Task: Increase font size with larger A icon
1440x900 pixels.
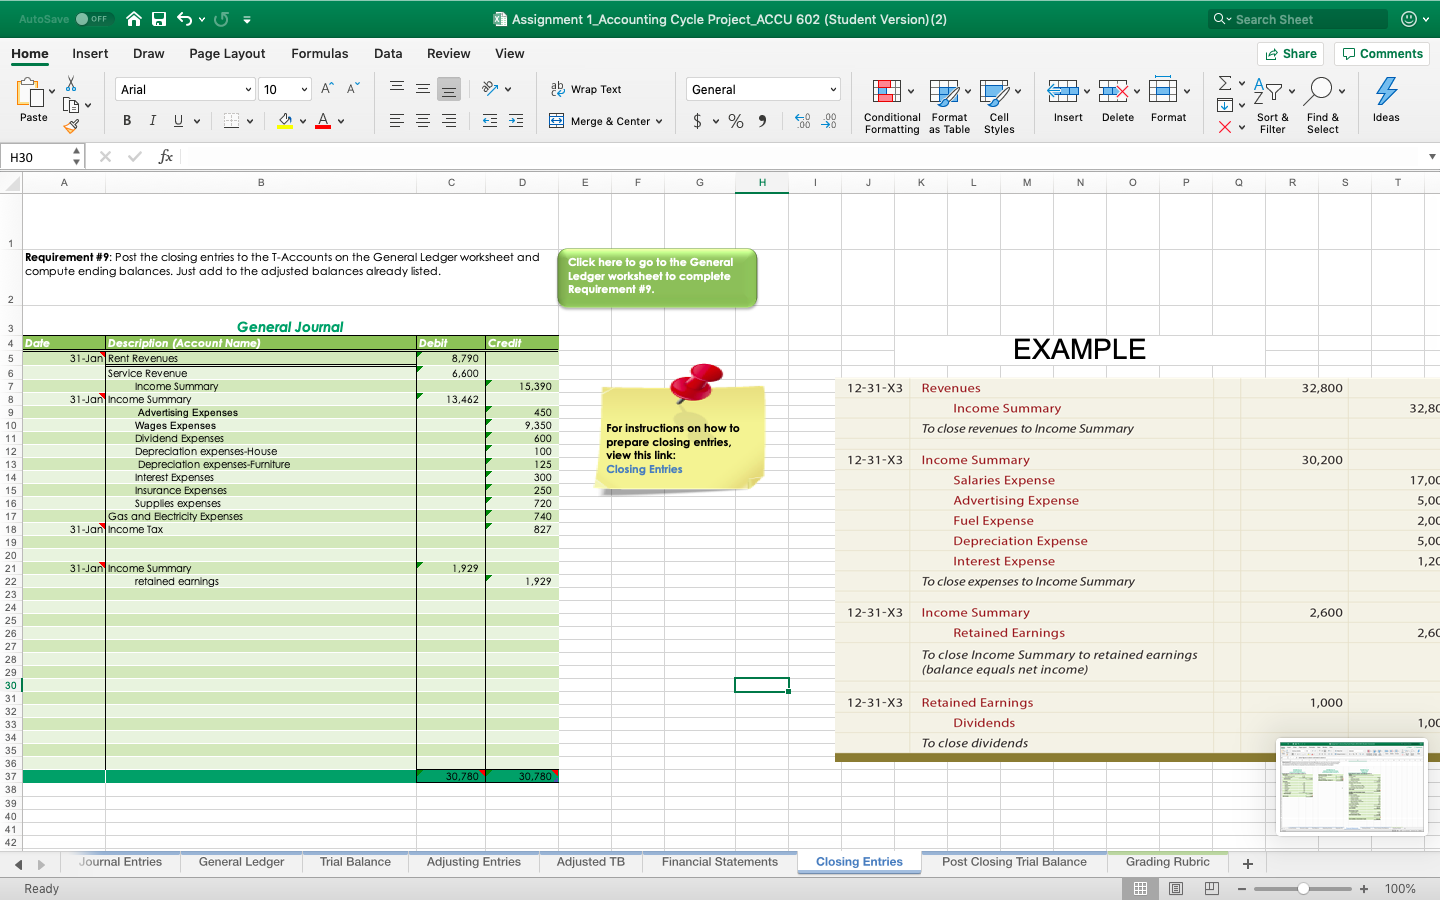Action: click(327, 89)
